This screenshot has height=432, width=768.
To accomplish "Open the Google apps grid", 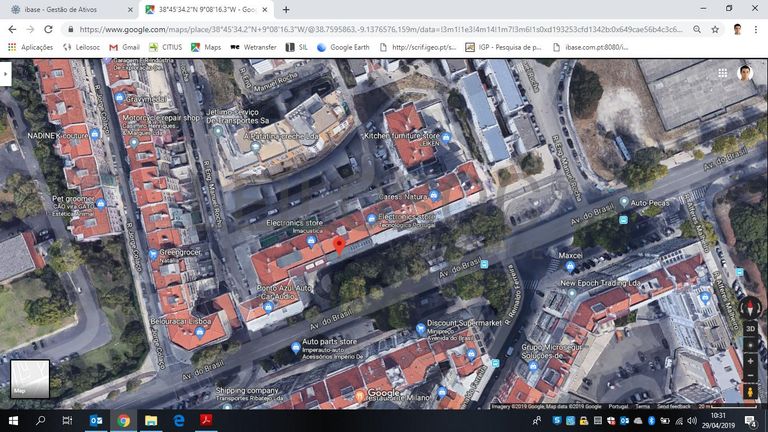I will (x=722, y=73).
